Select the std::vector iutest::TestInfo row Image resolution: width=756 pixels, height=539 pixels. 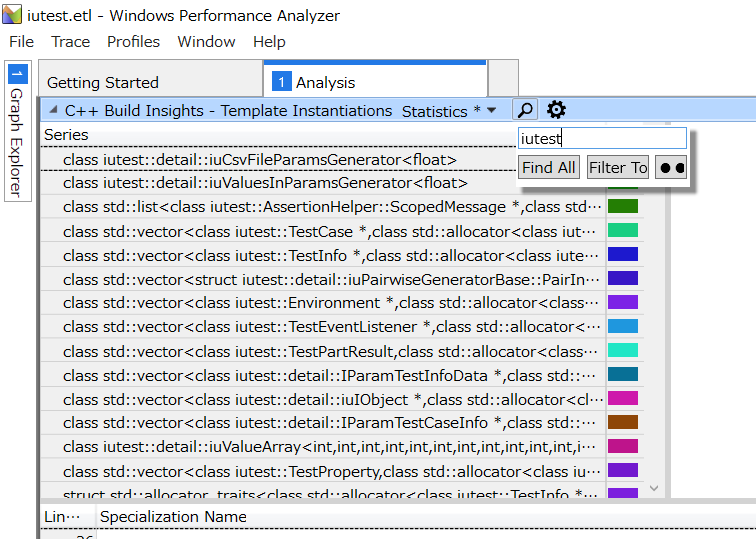[323, 255]
